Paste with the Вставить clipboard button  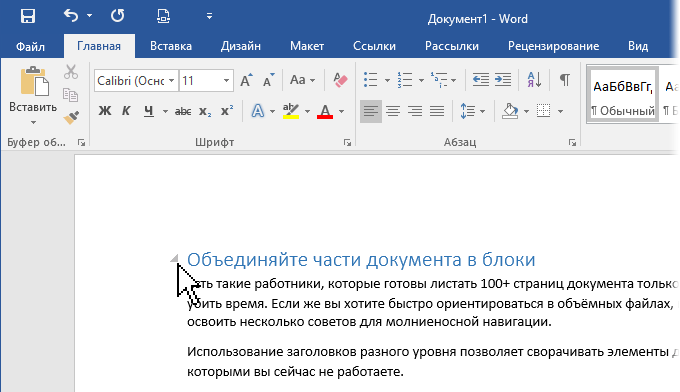[33, 88]
